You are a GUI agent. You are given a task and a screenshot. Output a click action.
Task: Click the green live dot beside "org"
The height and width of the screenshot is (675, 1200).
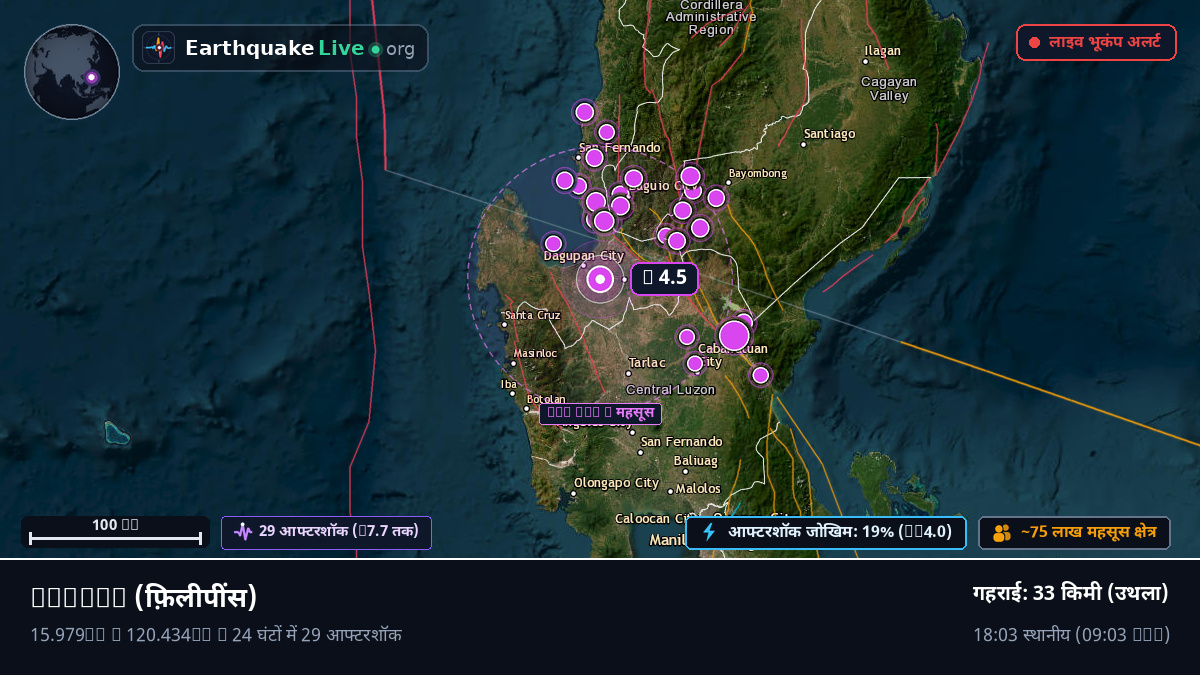[375, 49]
